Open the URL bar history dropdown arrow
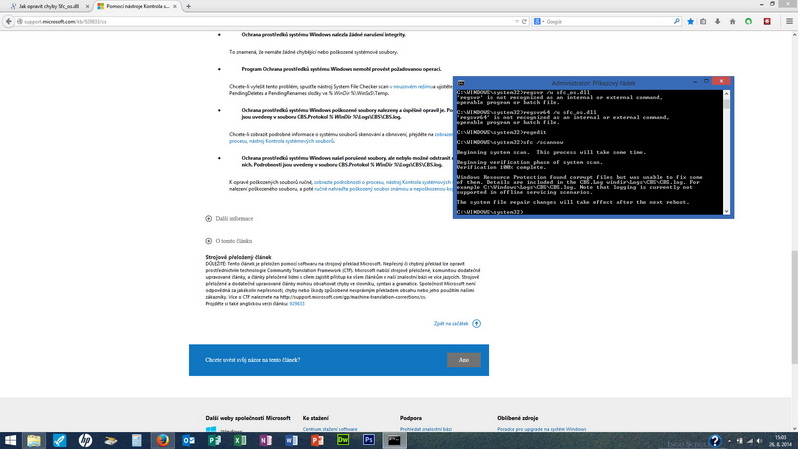Viewport: 798px width, 449px height. (517, 21)
